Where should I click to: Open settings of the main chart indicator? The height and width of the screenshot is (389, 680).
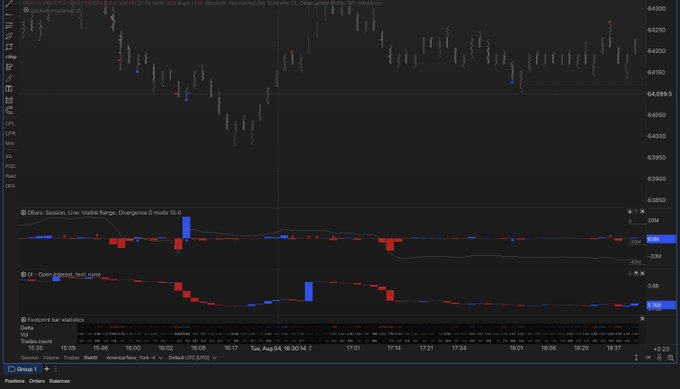(26, 10)
